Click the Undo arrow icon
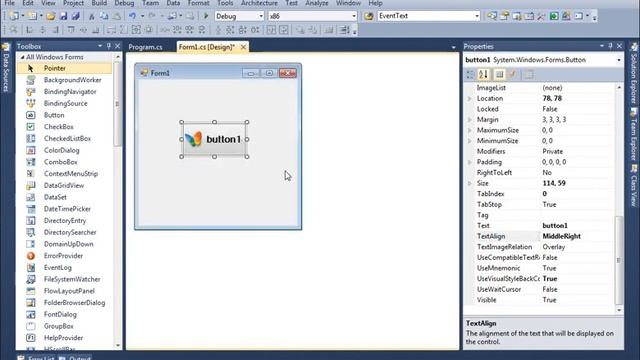This screenshot has width=640, height=360. 132,16
